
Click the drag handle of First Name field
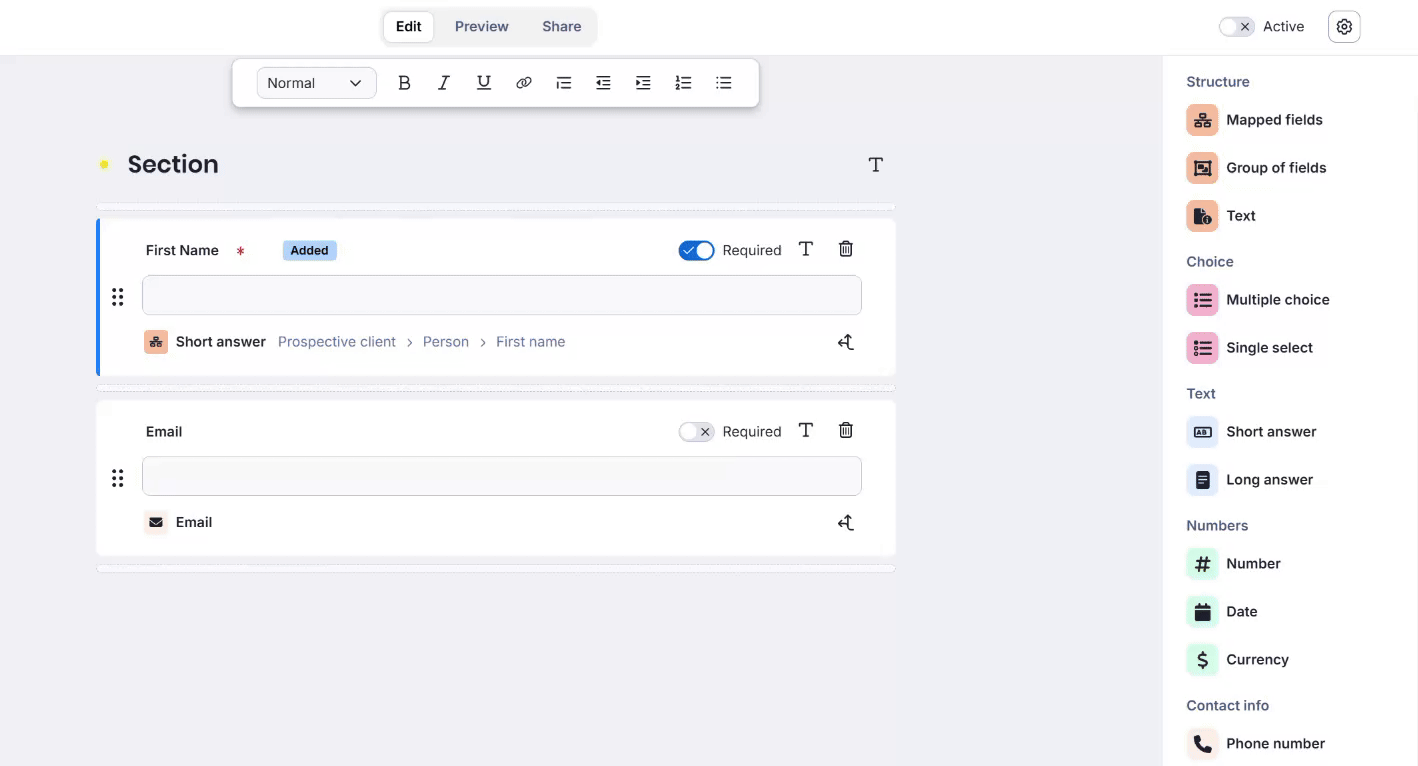tap(118, 297)
